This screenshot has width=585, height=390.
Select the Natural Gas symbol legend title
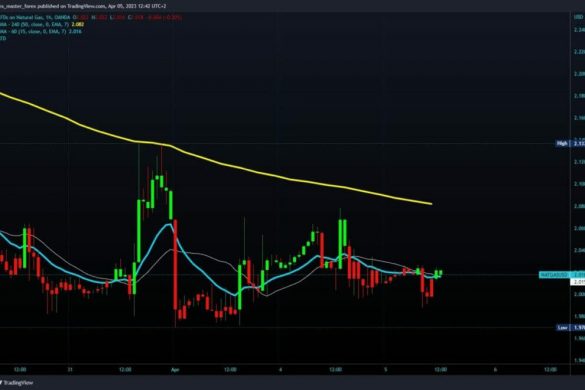pos(35,17)
